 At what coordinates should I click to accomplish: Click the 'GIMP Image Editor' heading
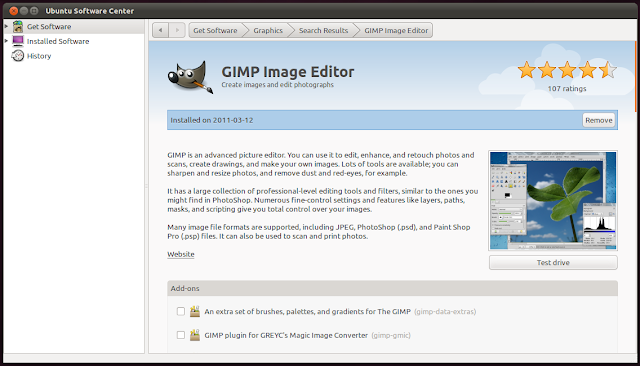click(x=288, y=71)
